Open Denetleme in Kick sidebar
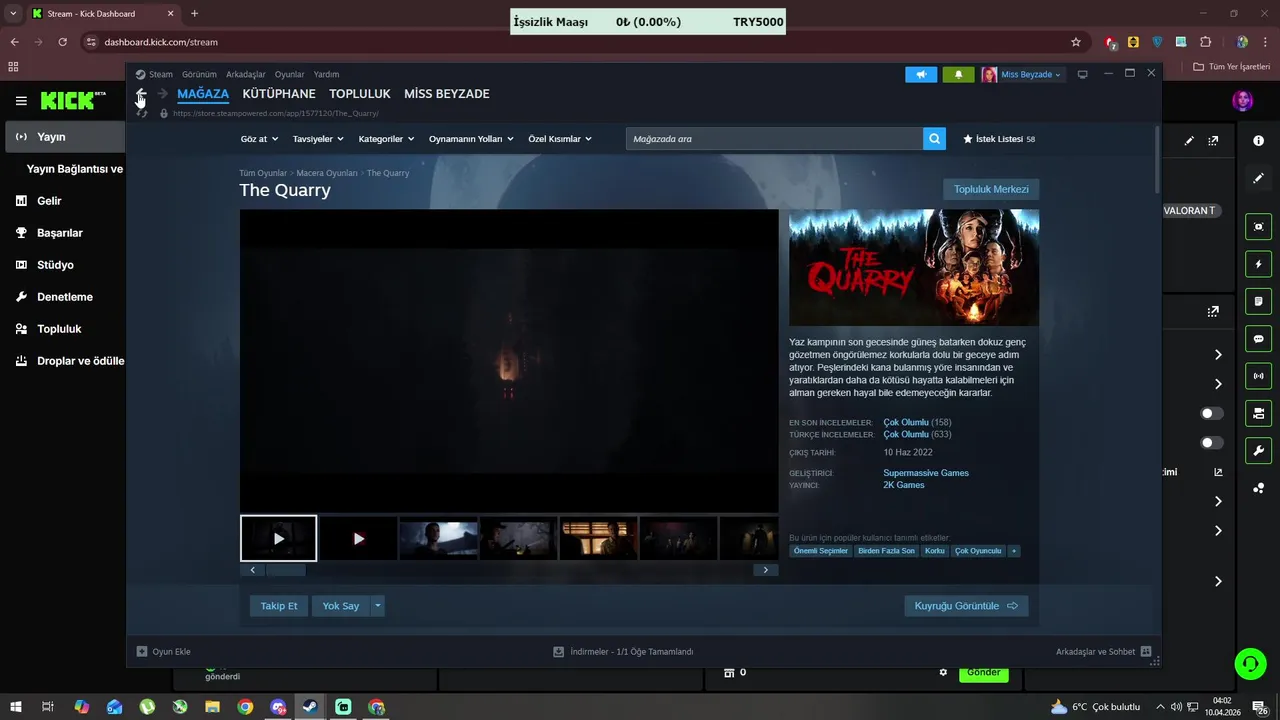 click(x=64, y=297)
